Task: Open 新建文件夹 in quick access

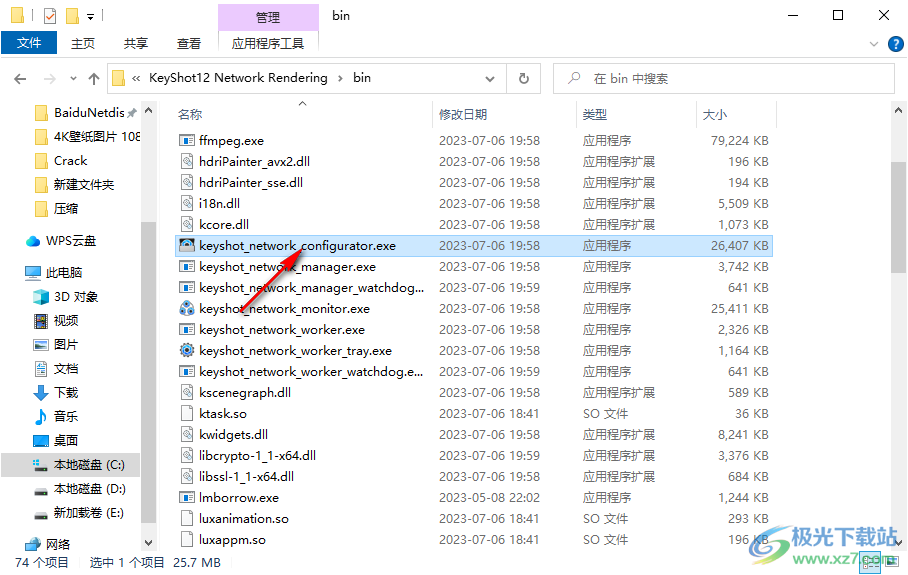Action: [x=74, y=185]
